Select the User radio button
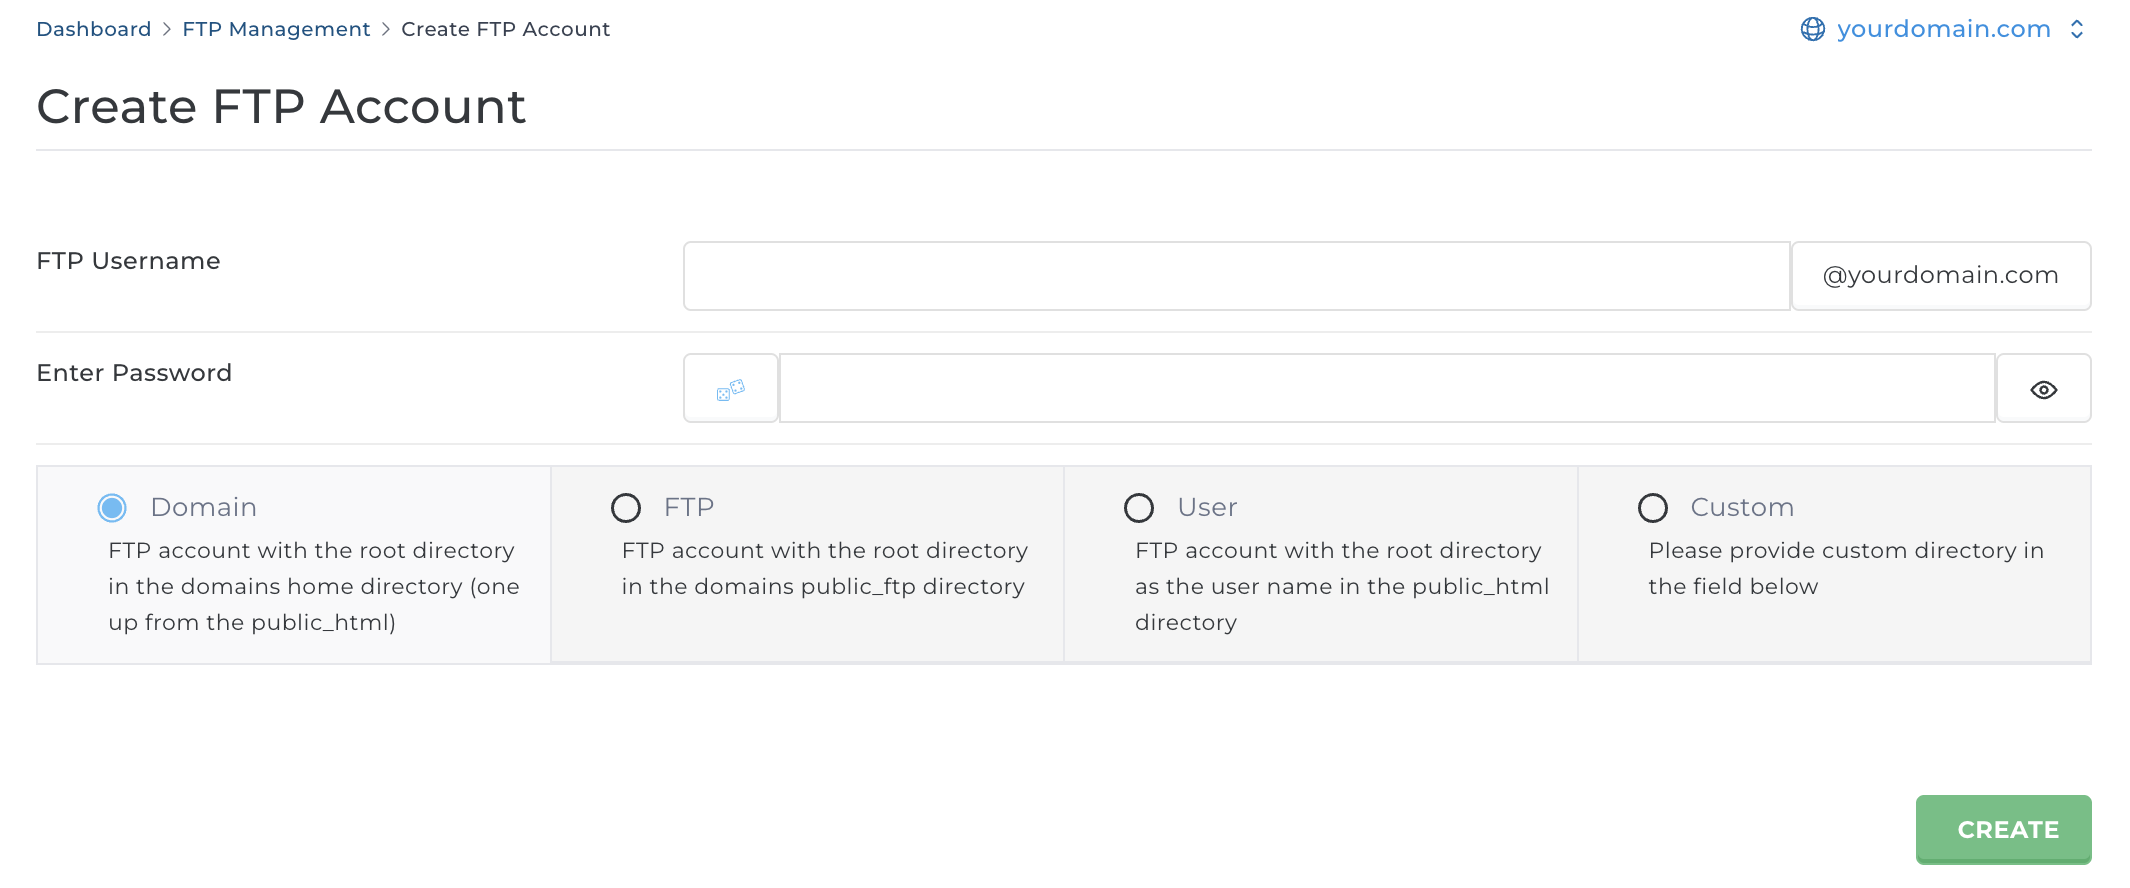Viewport: 2130px width, 888px height. coord(1139,508)
